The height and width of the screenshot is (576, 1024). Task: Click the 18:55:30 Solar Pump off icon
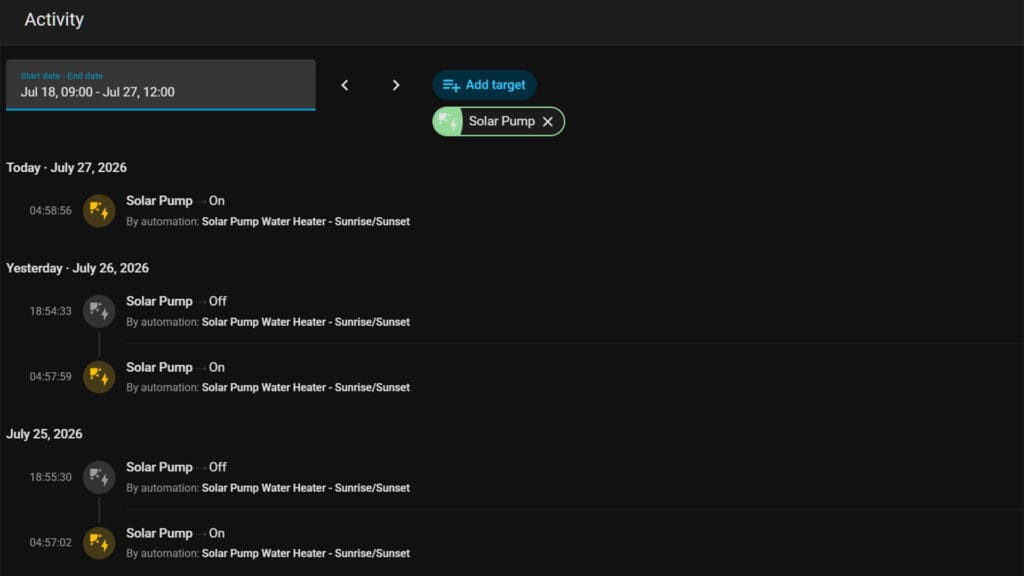click(99, 477)
